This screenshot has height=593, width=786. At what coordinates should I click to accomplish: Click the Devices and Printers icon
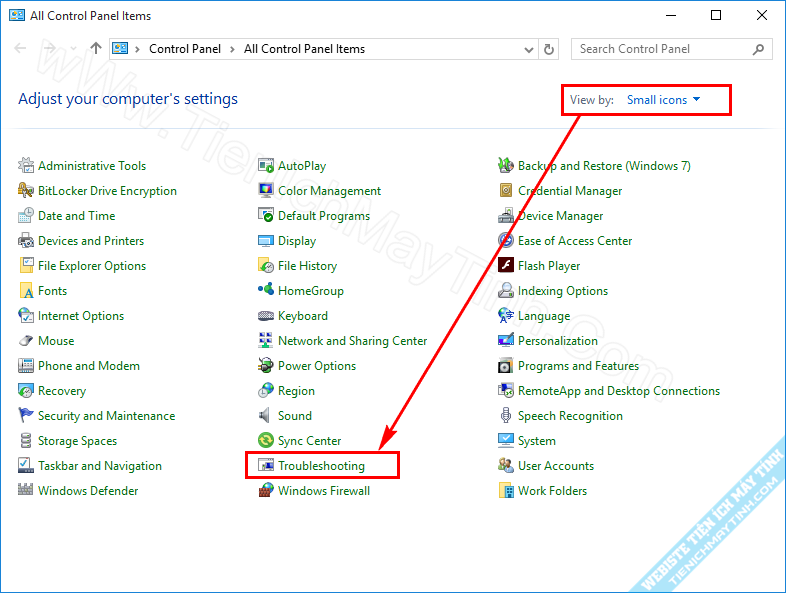click(x=26, y=241)
